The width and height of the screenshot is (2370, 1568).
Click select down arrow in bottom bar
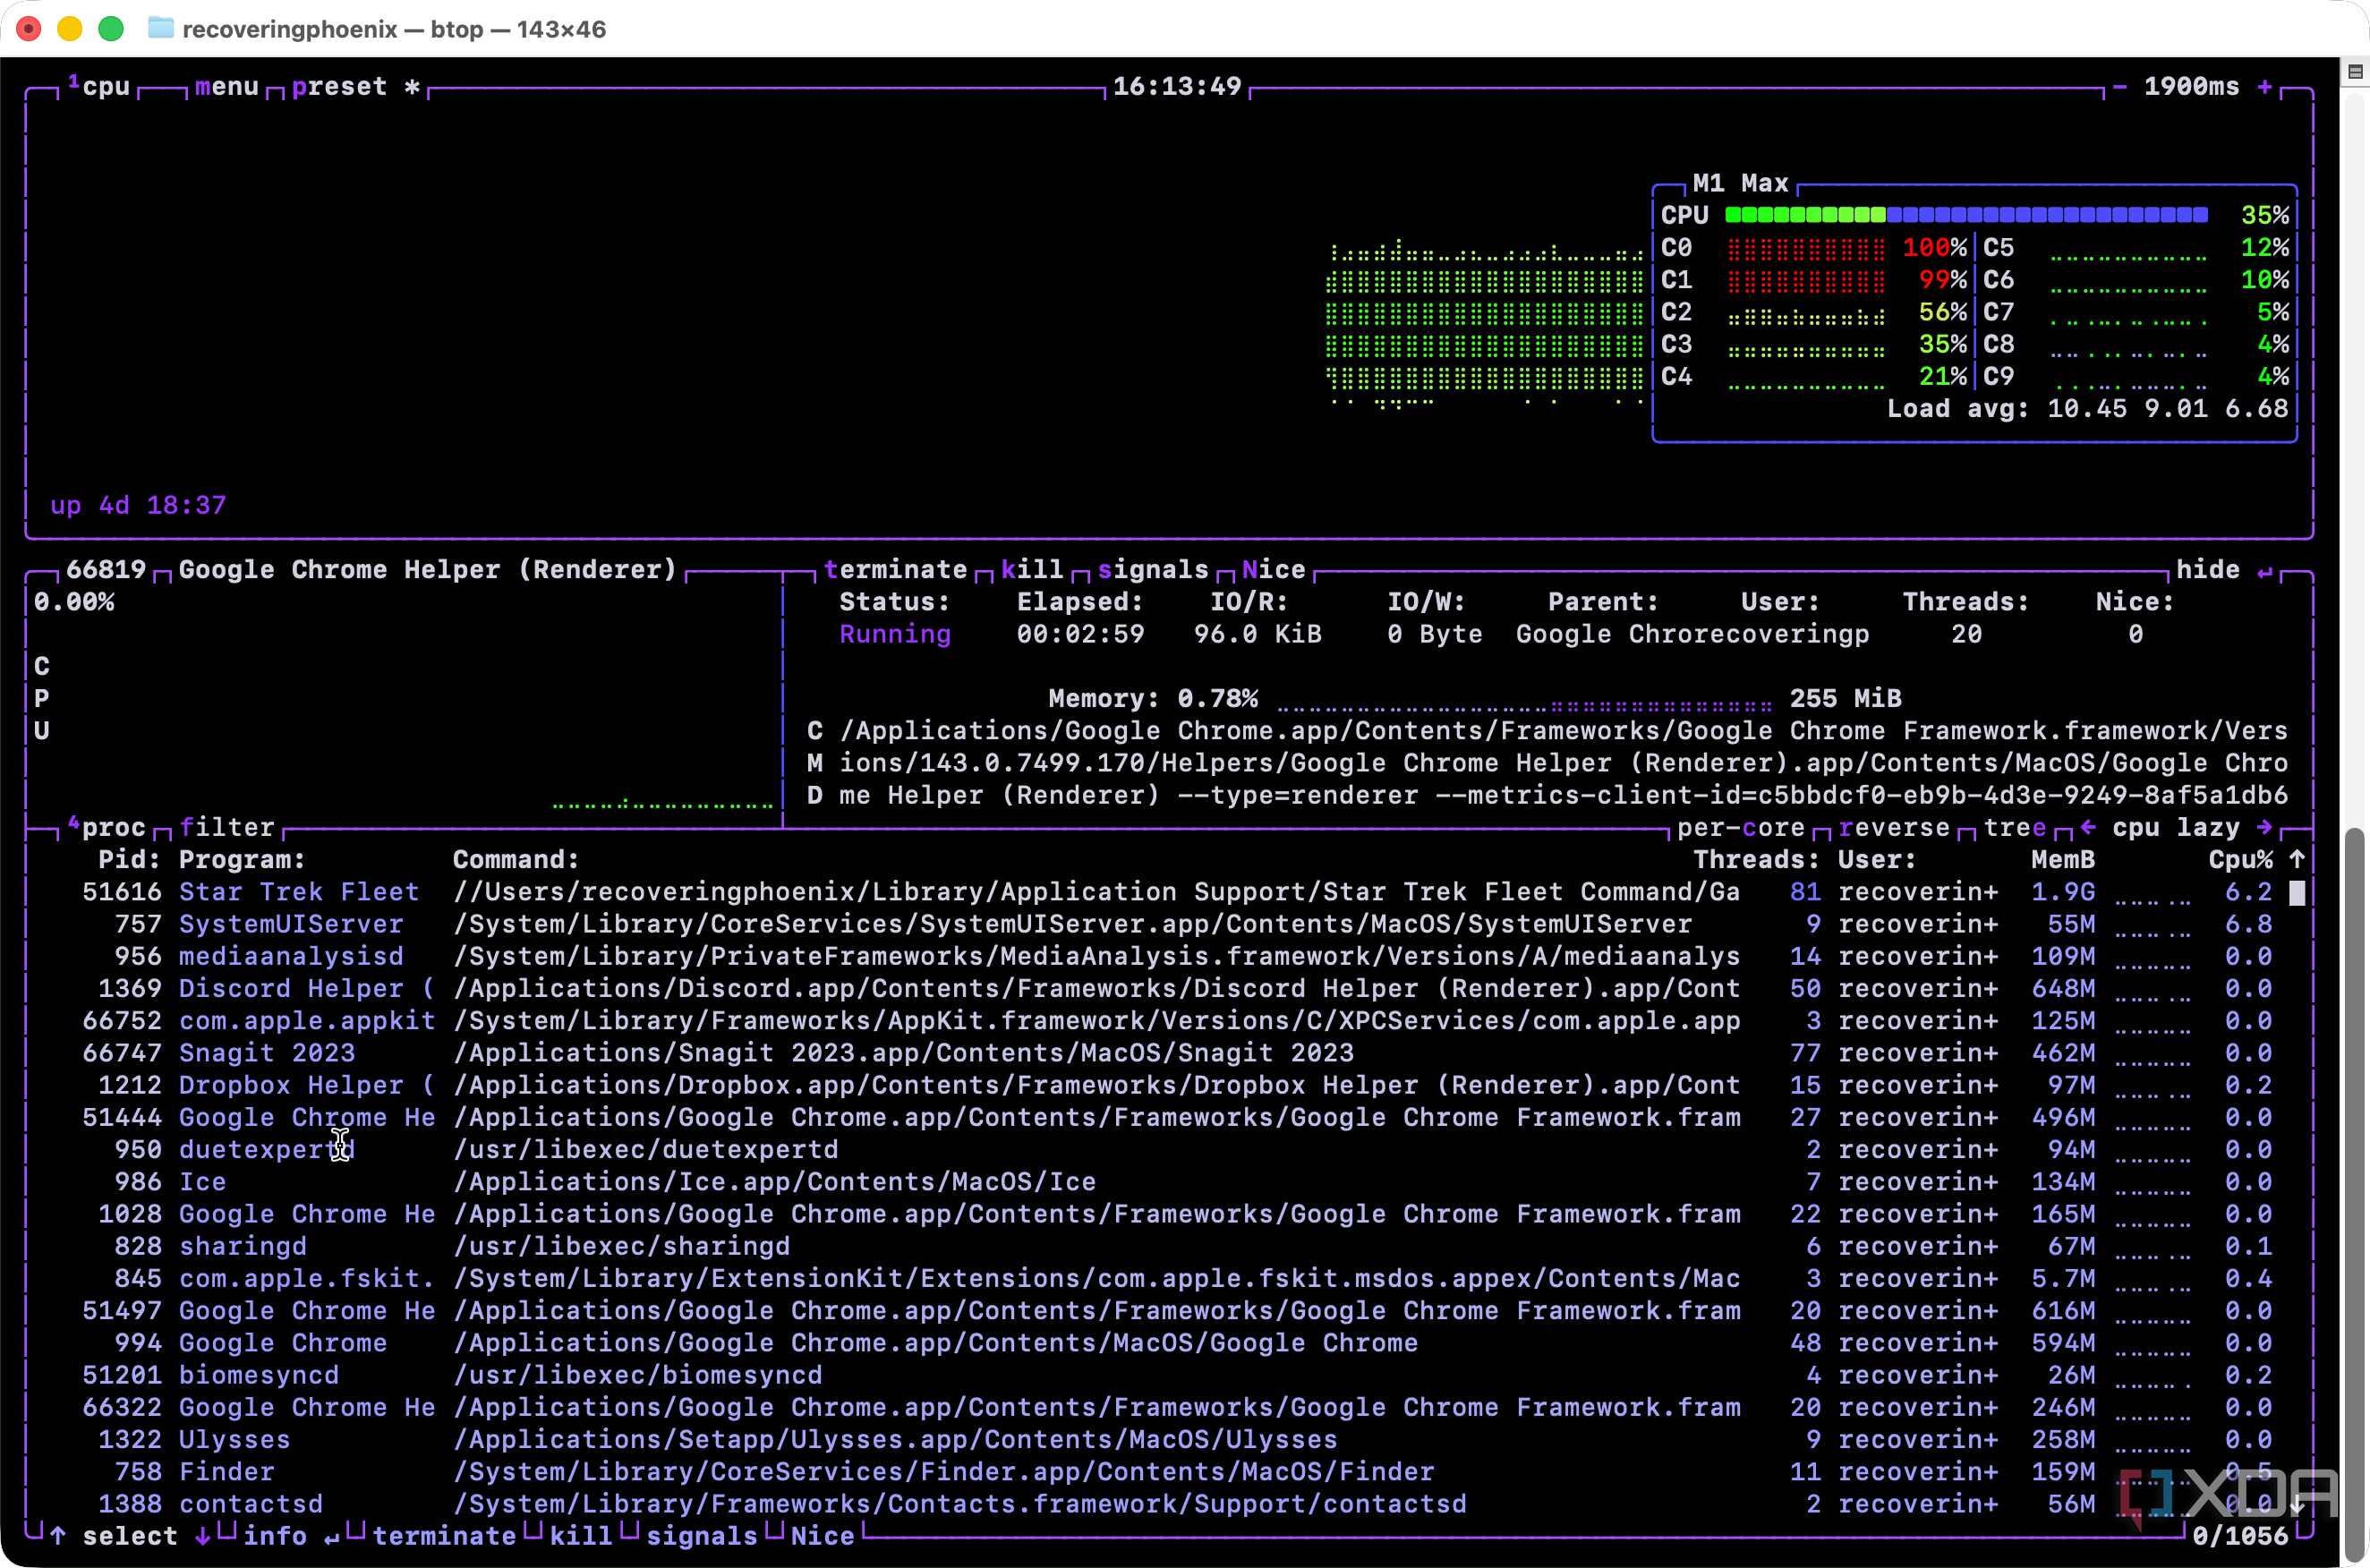pos(203,1536)
